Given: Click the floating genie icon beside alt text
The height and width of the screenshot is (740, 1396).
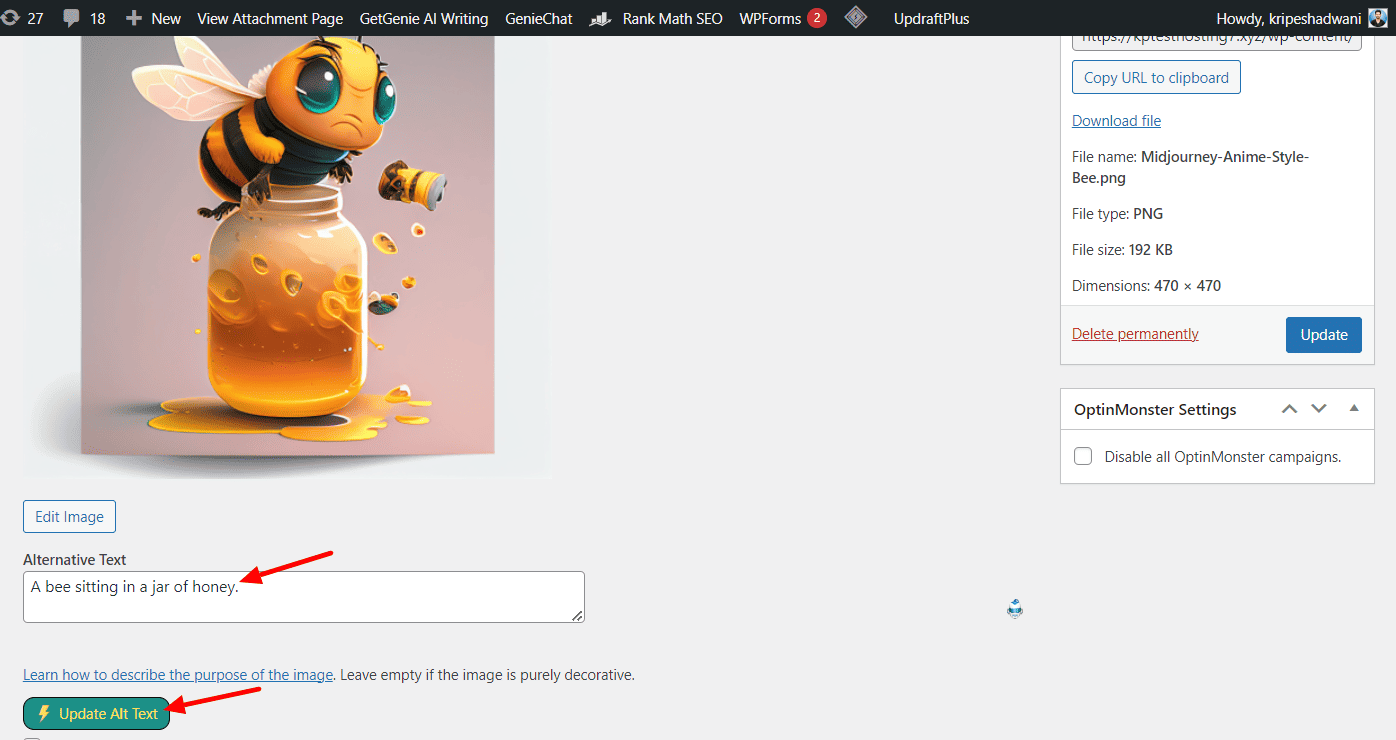Looking at the screenshot, I should point(1015,609).
